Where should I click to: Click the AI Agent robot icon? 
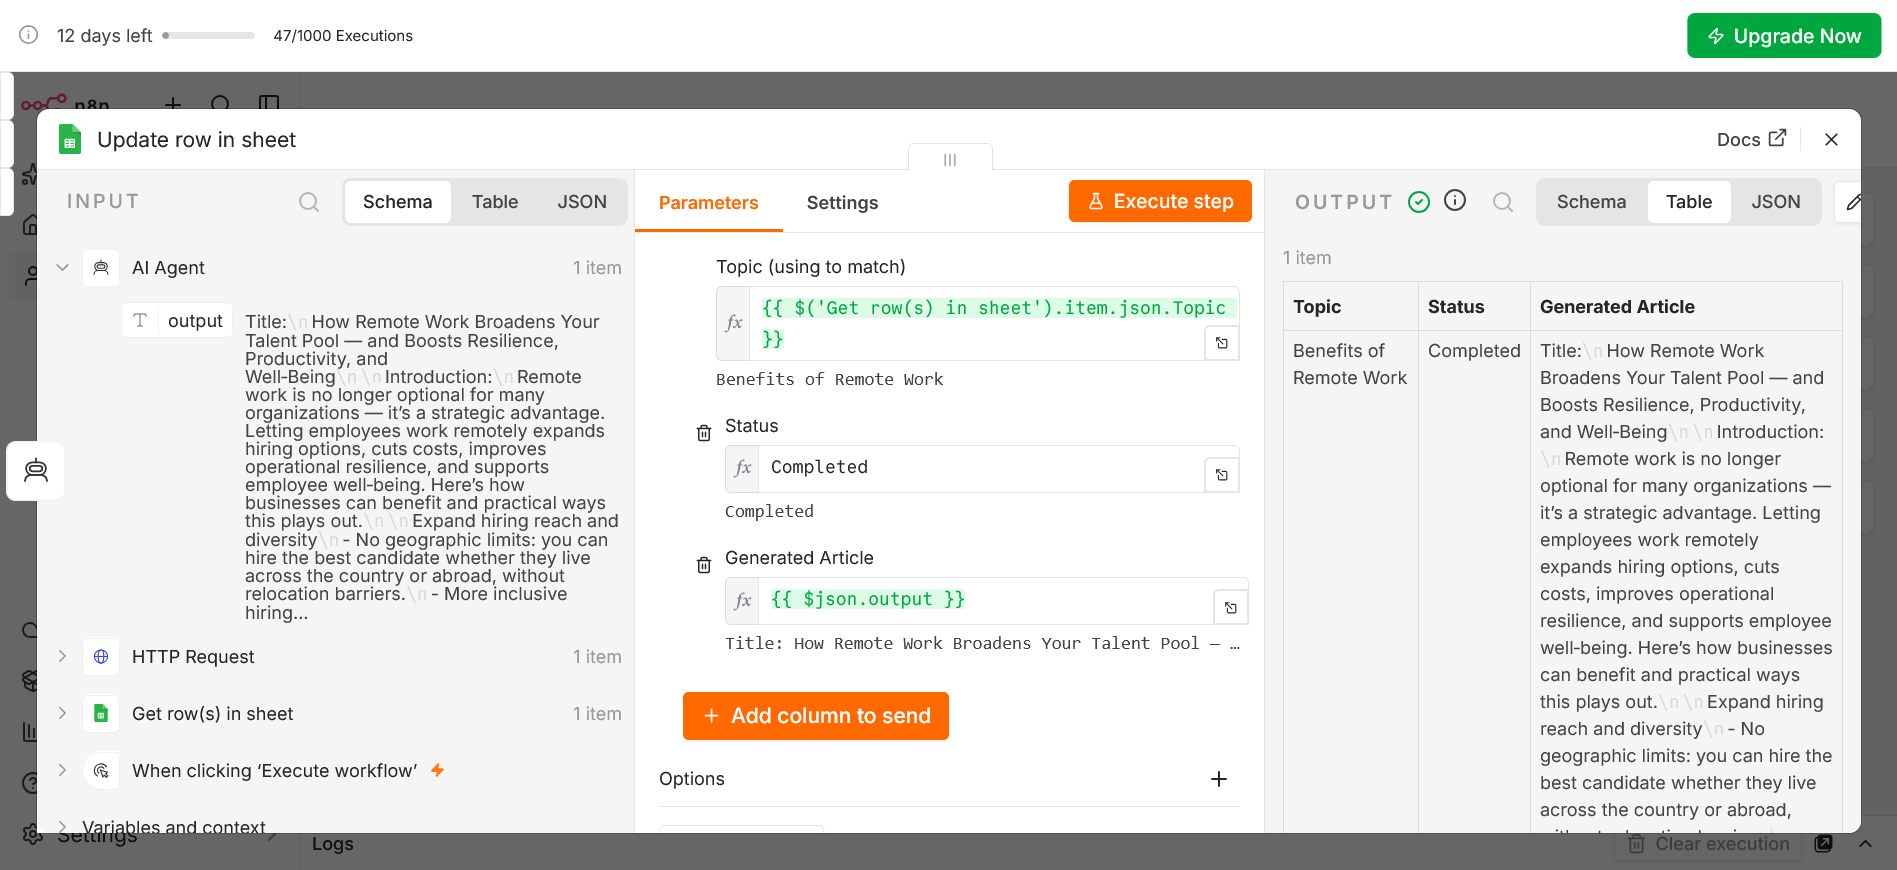coord(101,268)
